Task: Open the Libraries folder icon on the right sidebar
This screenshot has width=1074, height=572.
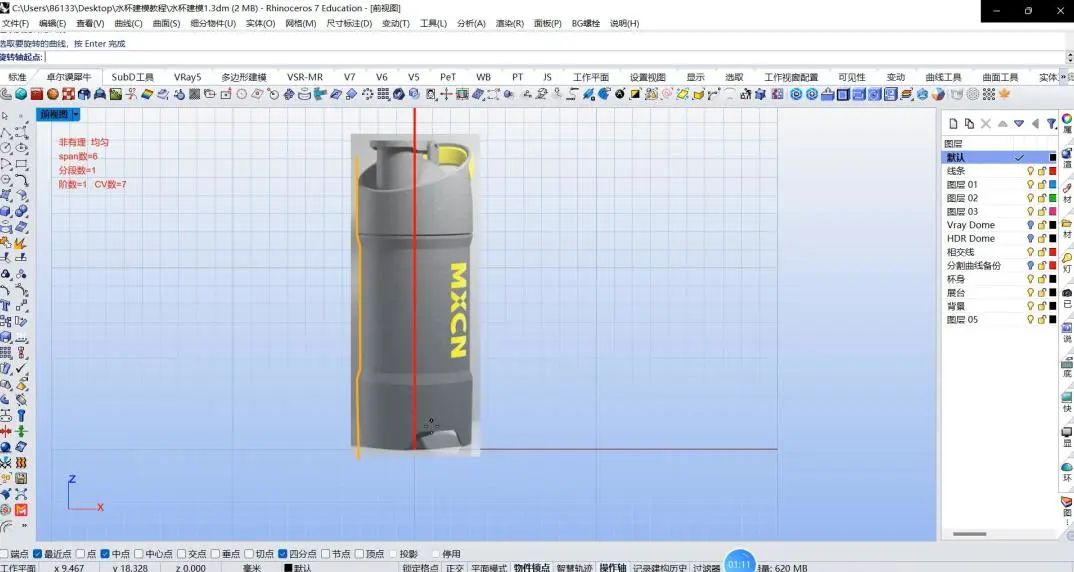Action: coord(1067,223)
